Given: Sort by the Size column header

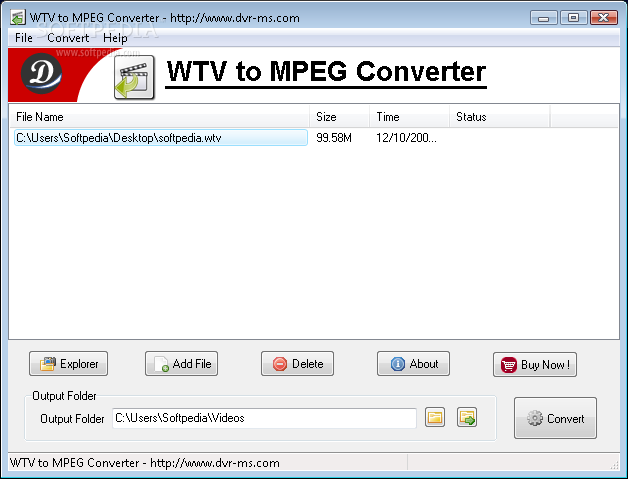Looking at the screenshot, I should coord(339,117).
